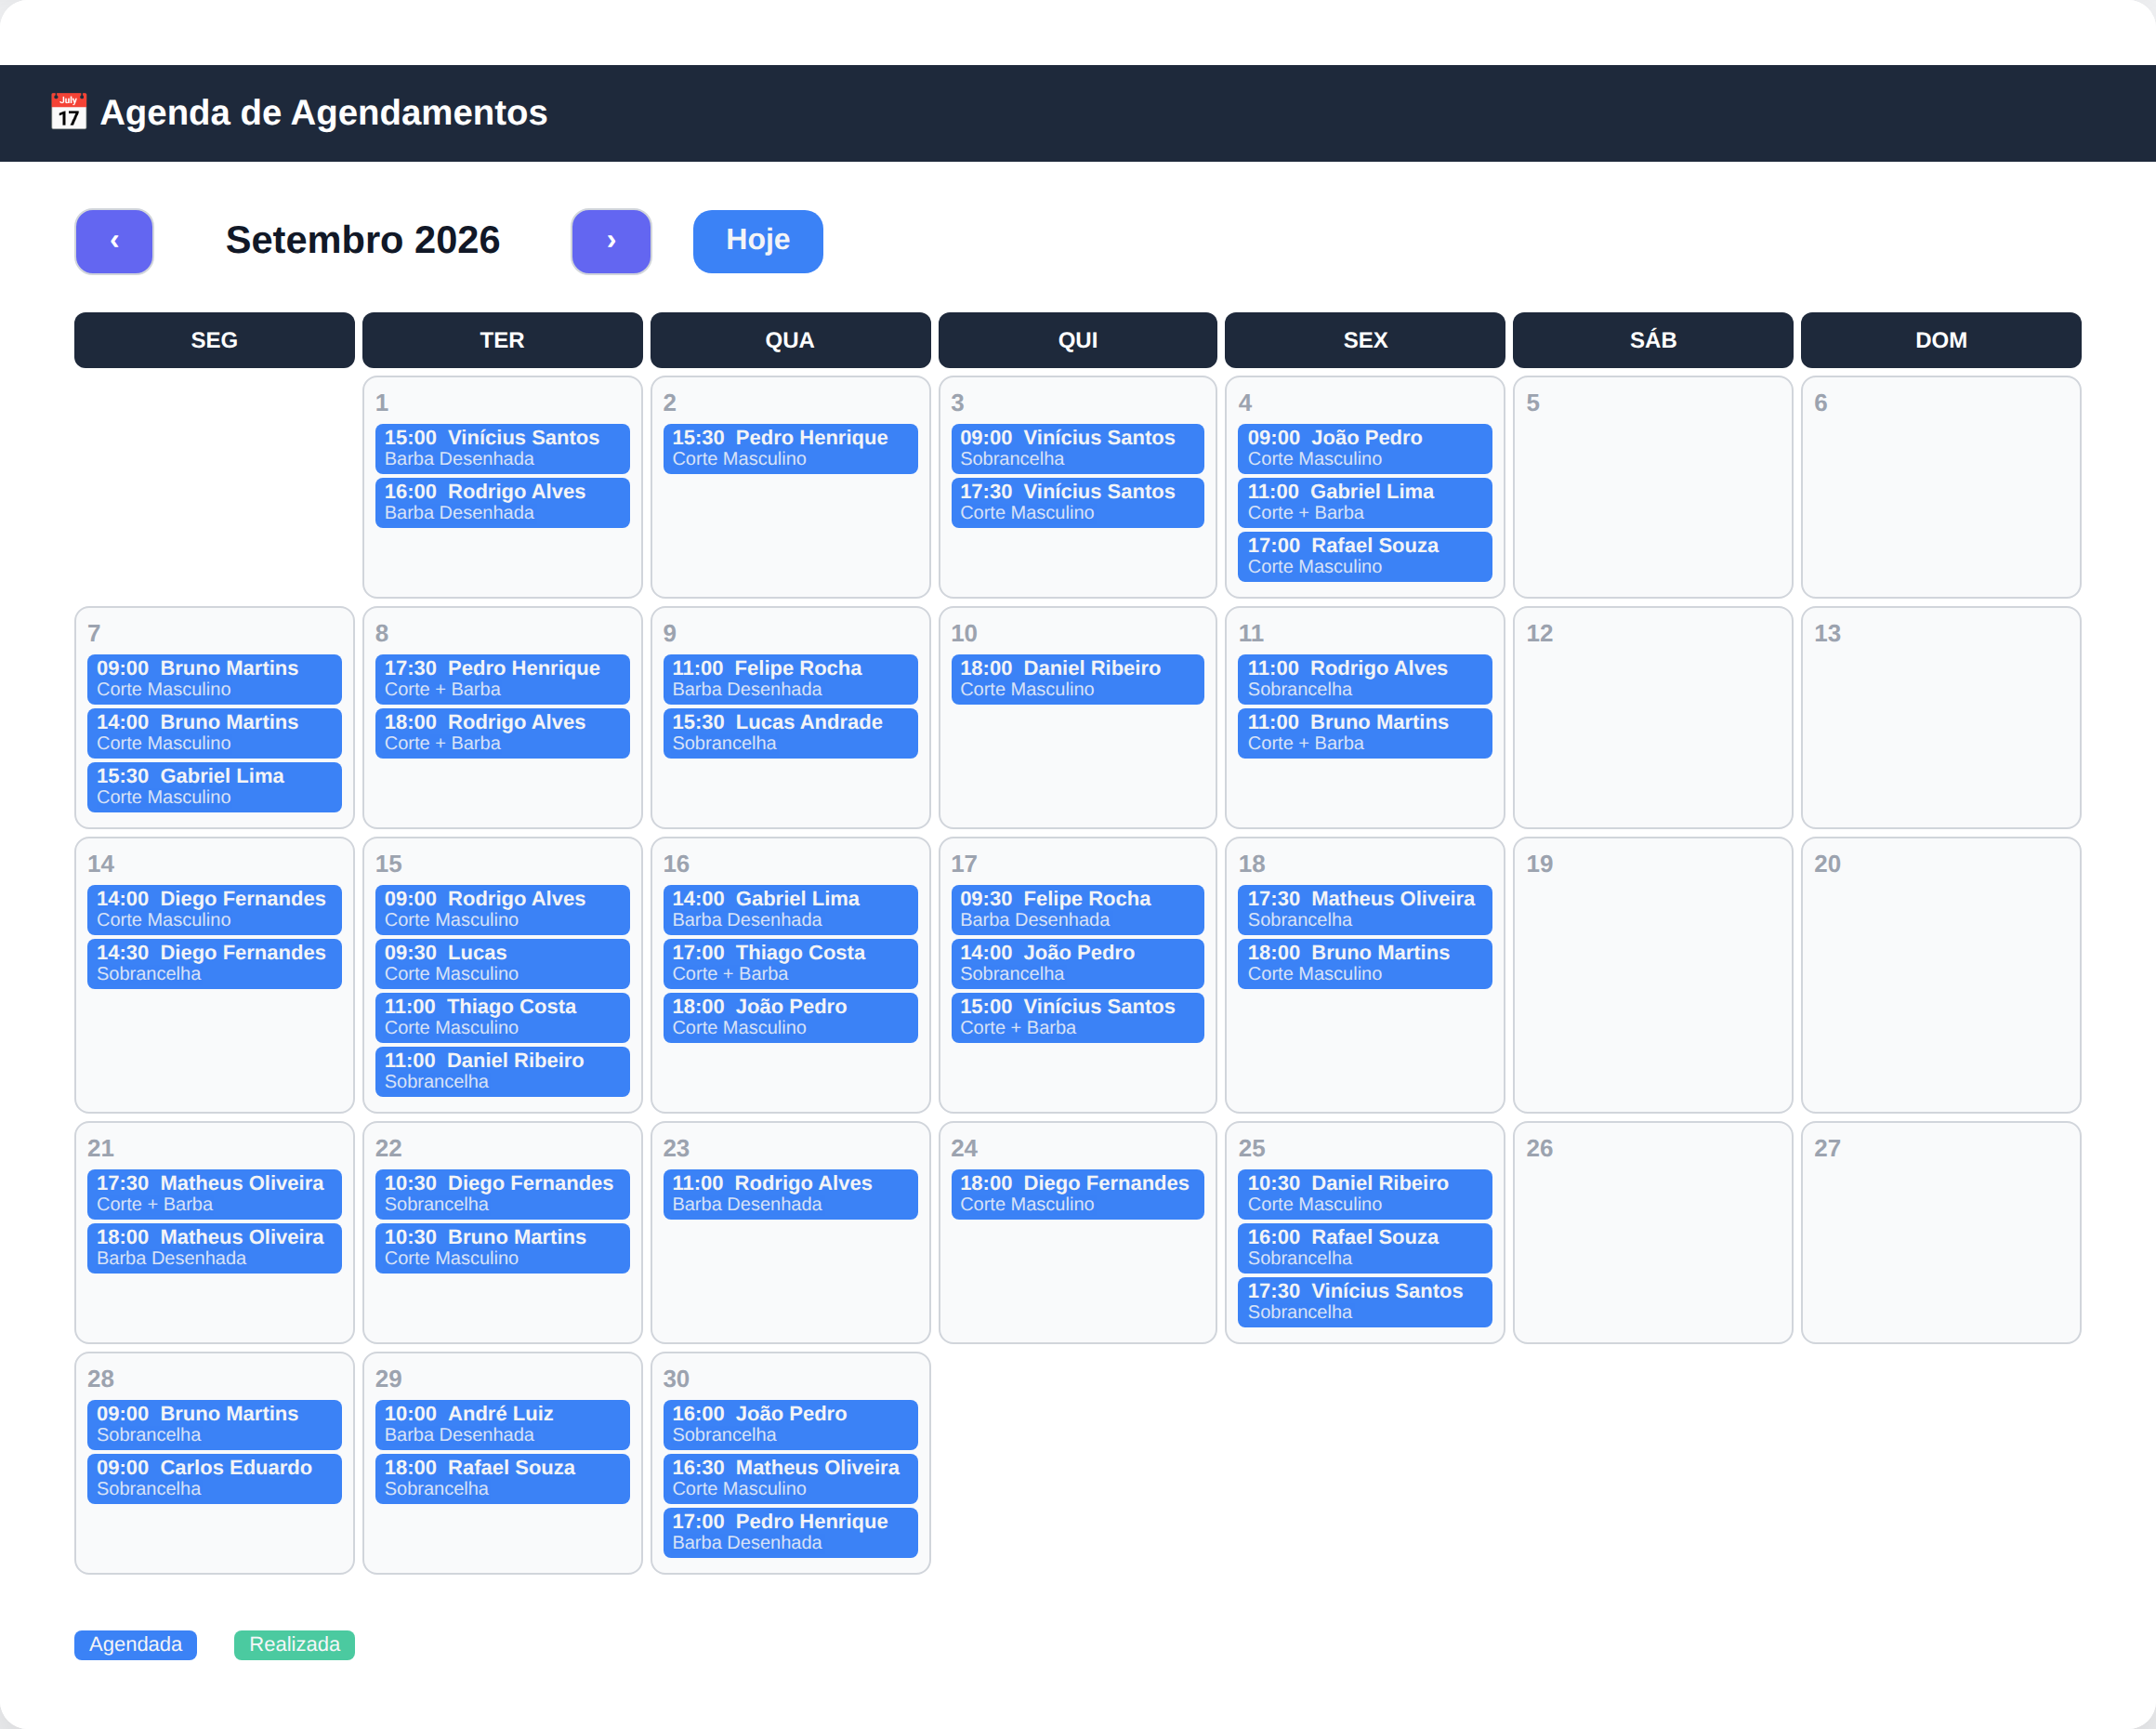Image resolution: width=2156 pixels, height=1729 pixels.
Task: Select empty day 5 cell
Action: coord(1652,487)
